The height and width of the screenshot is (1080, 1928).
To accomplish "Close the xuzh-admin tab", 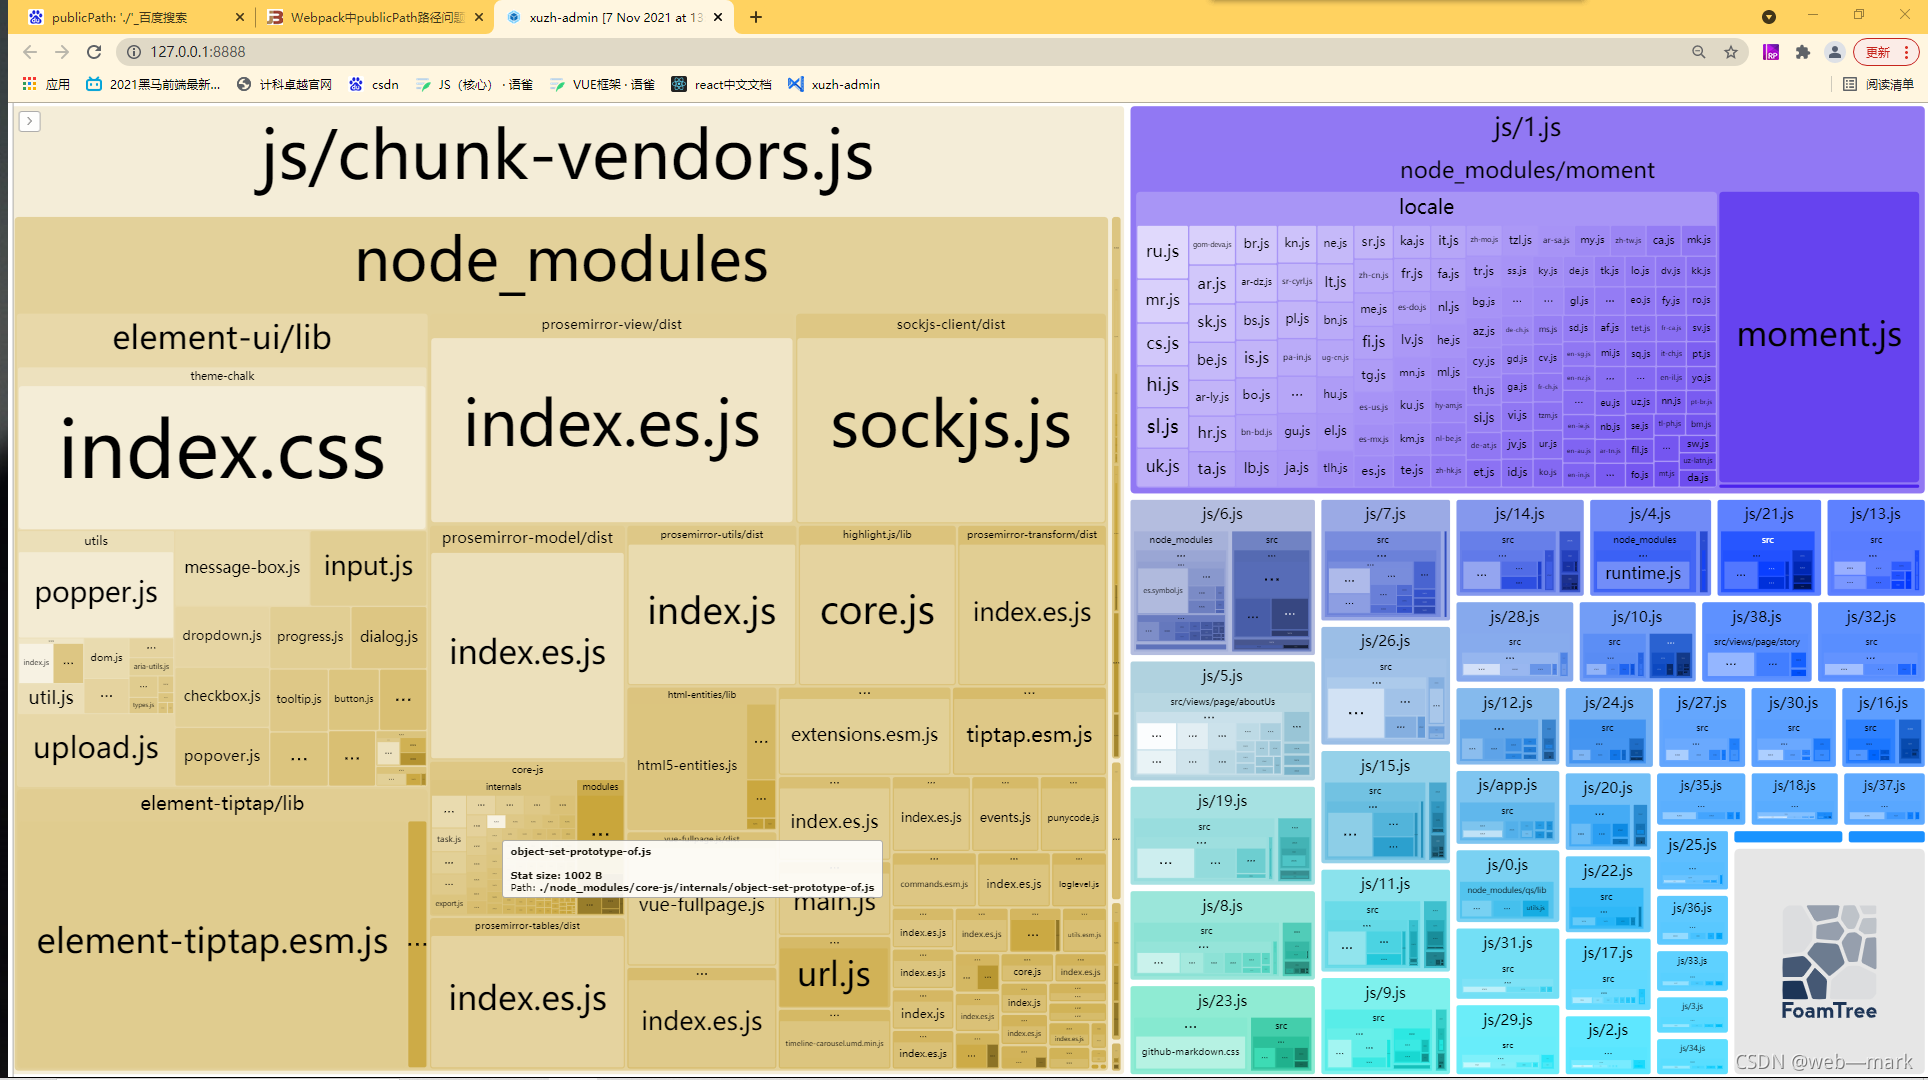I will pos(718,17).
